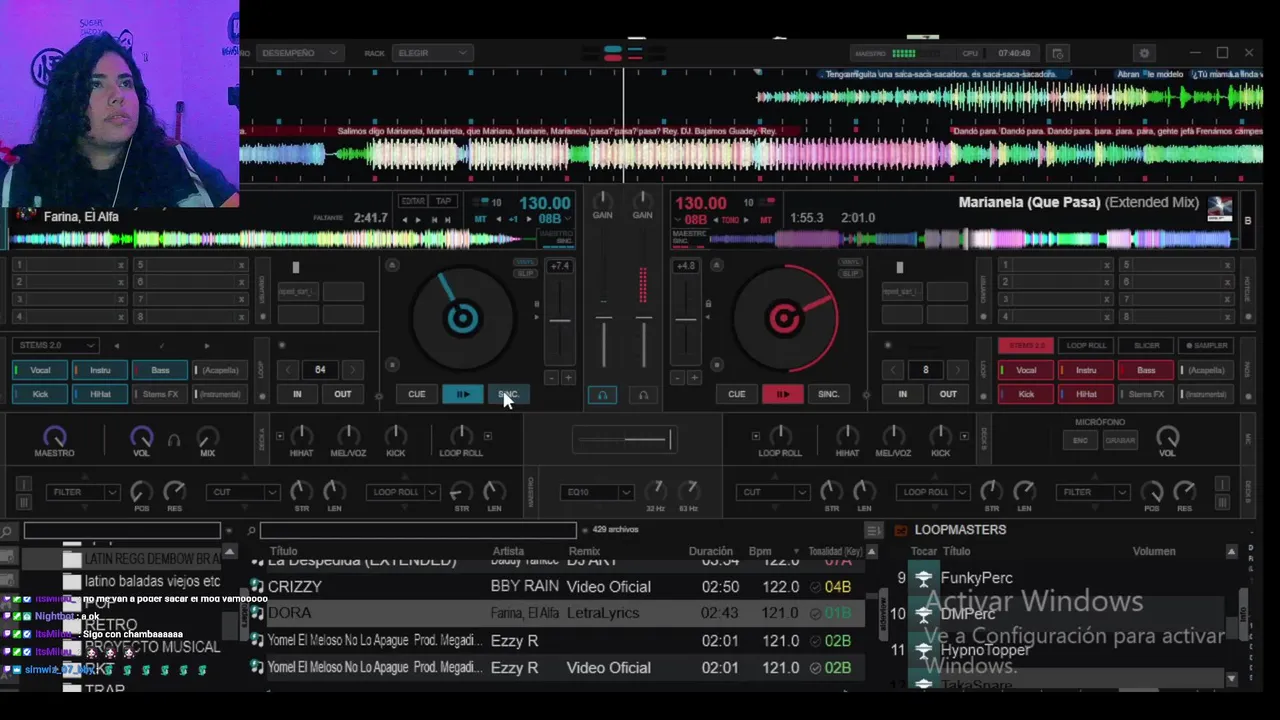Clear right deck hotcue 8 with x
The width and height of the screenshot is (1280, 720).
tap(1228, 316)
